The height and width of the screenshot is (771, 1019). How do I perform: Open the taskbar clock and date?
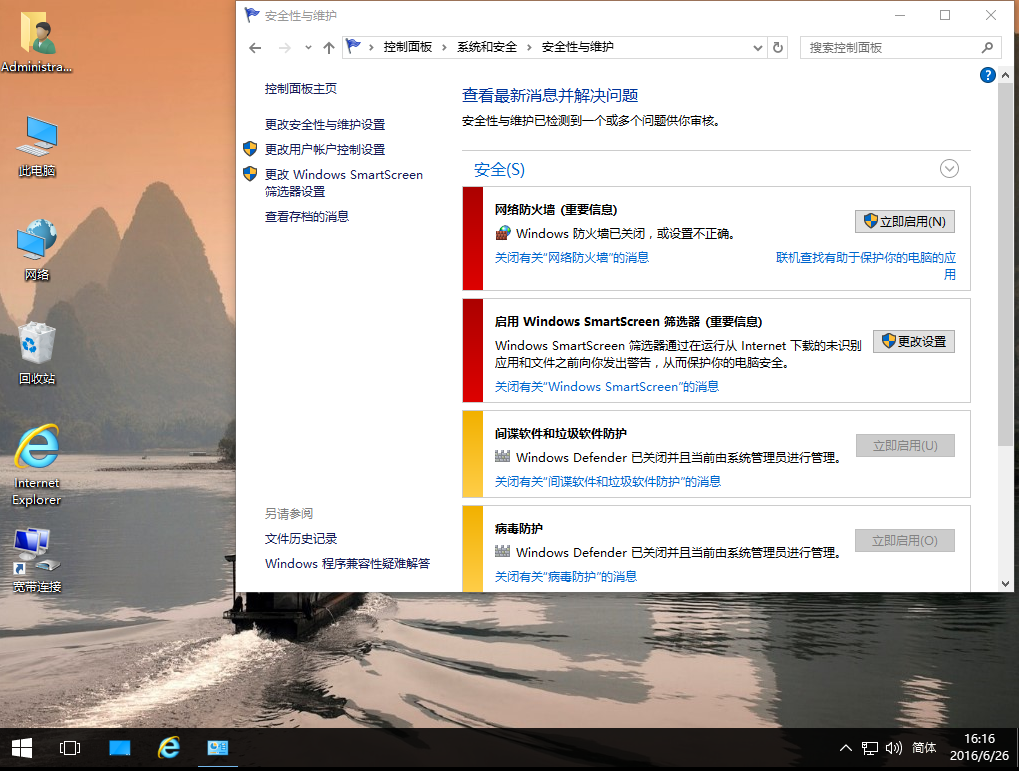pos(979,748)
